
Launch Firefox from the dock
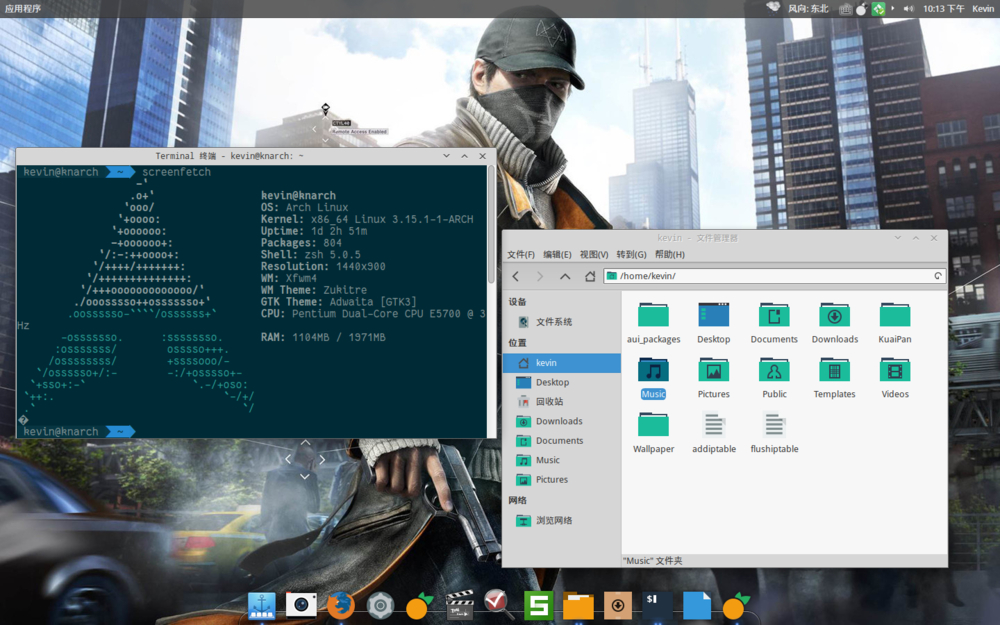coord(341,605)
